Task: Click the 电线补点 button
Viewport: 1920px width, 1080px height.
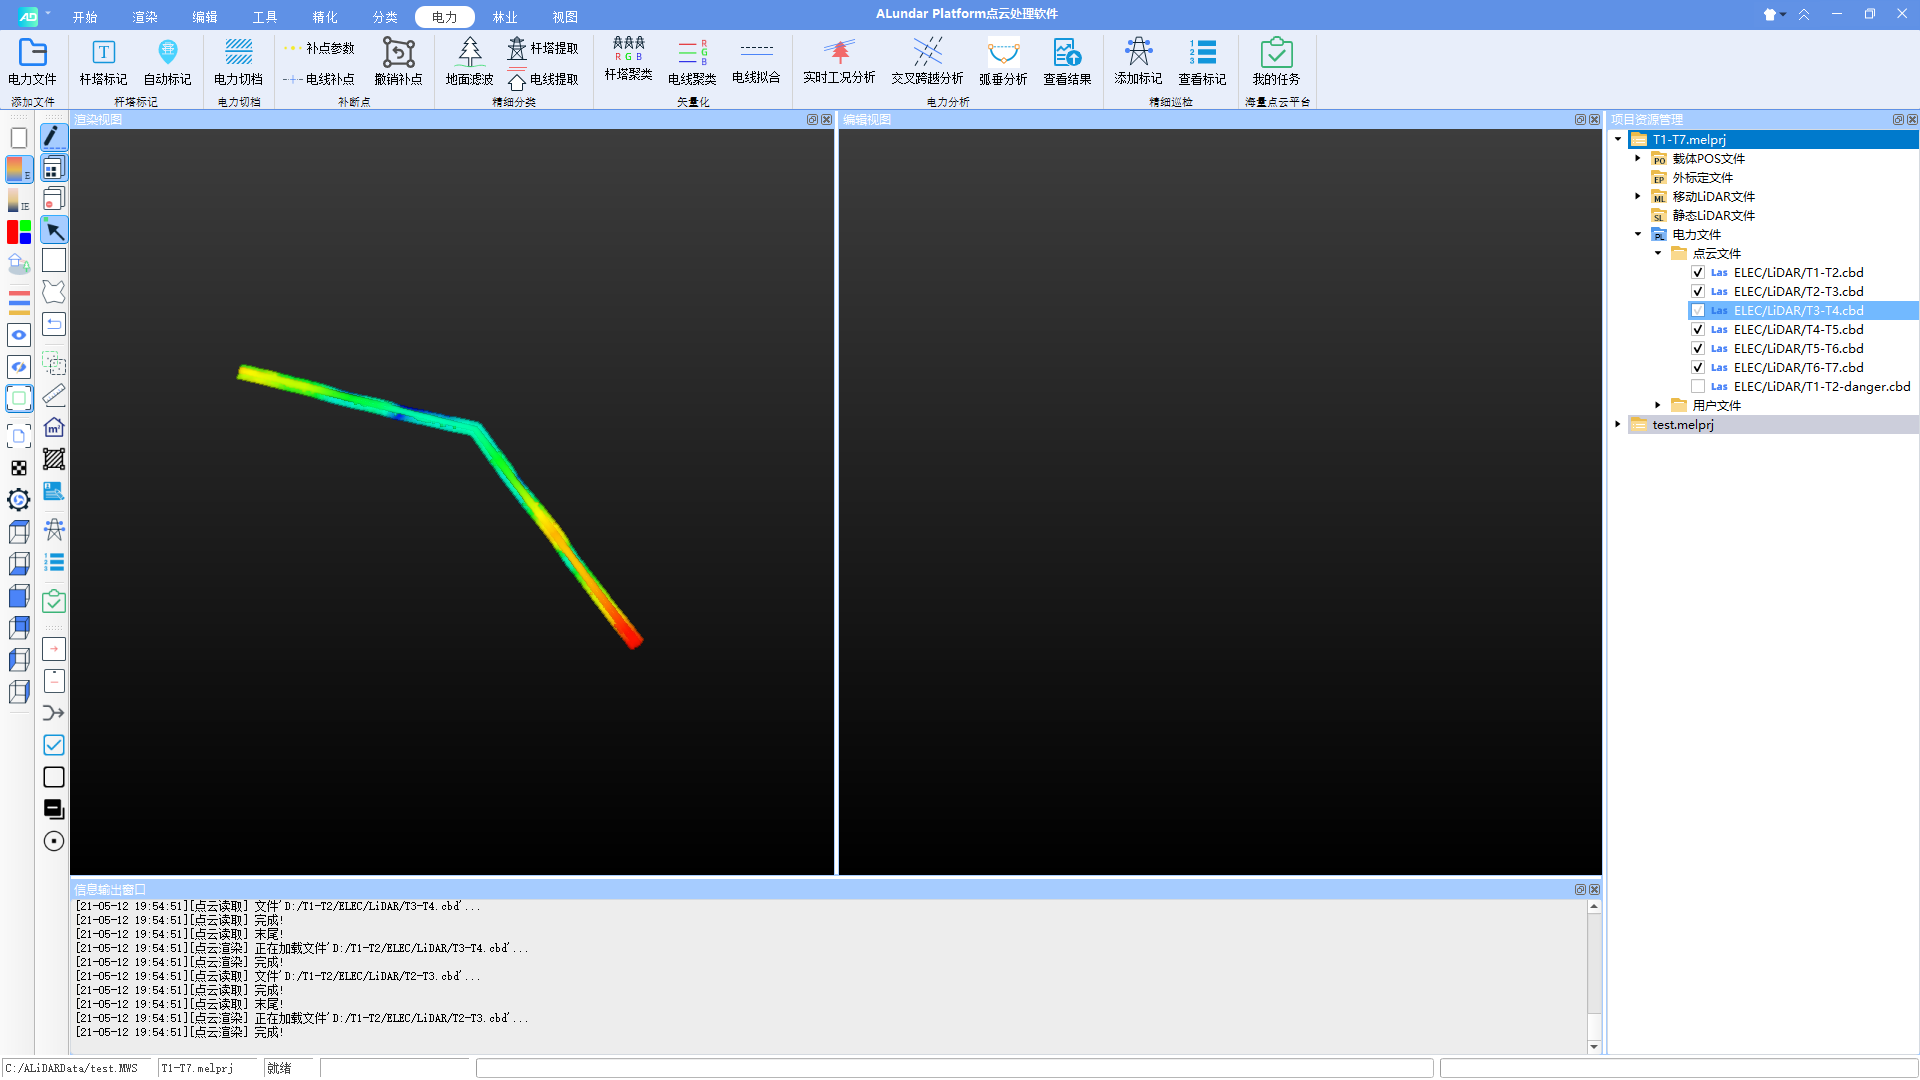Action: point(319,79)
